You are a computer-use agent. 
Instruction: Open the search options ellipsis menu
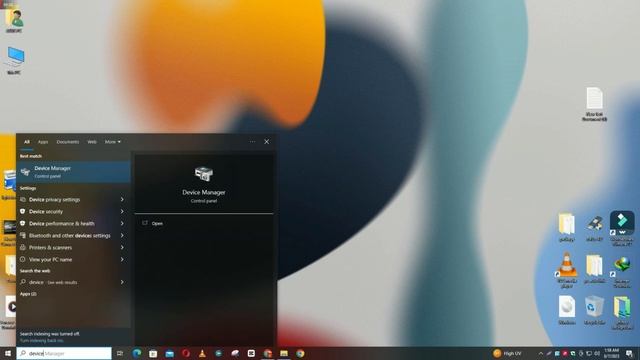pos(252,142)
